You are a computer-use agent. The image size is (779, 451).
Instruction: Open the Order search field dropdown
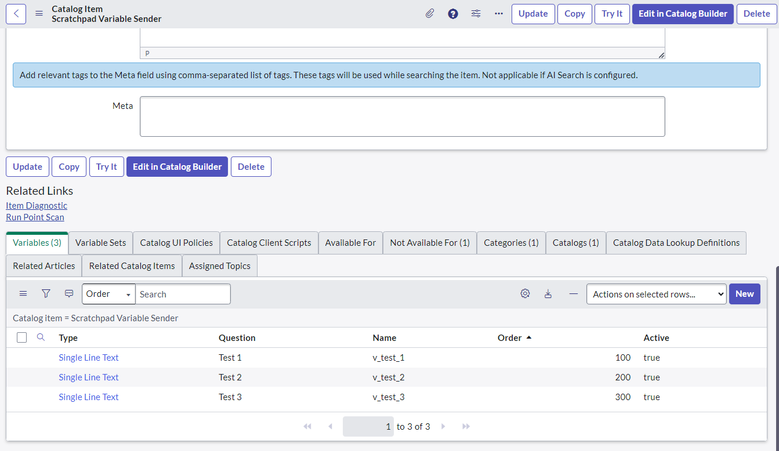109,294
